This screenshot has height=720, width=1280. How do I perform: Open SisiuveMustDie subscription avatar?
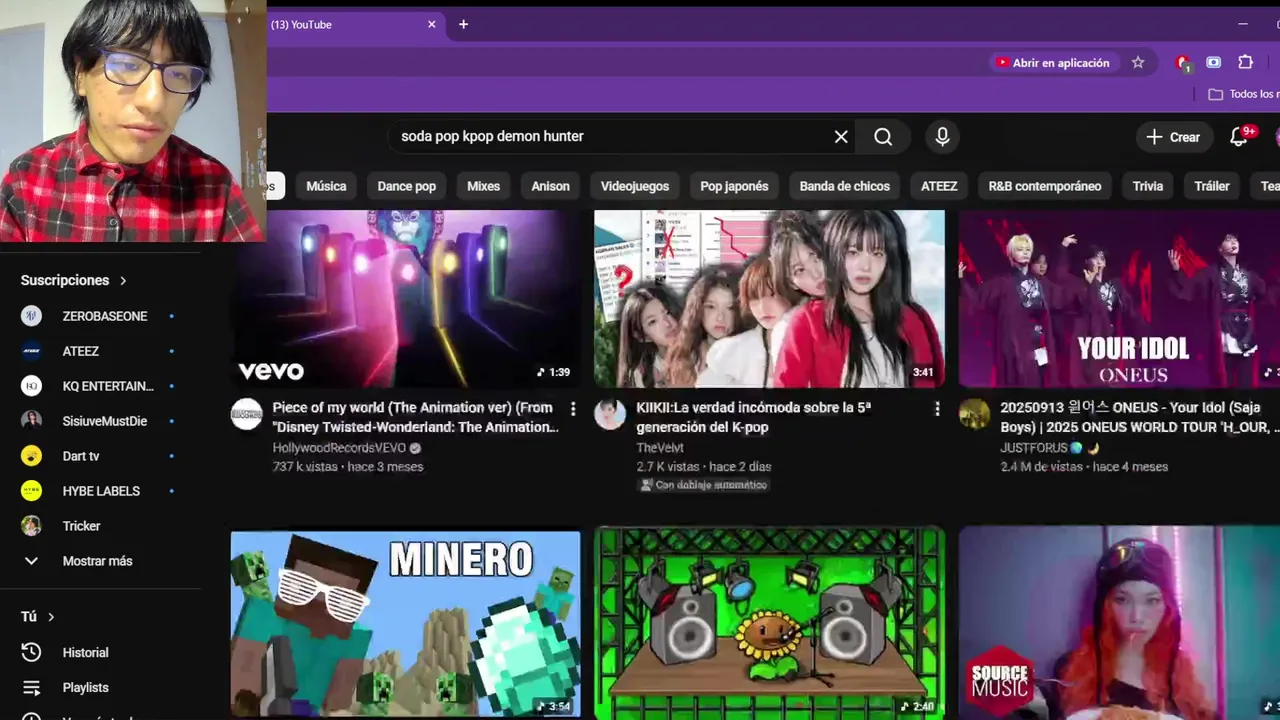coord(32,421)
